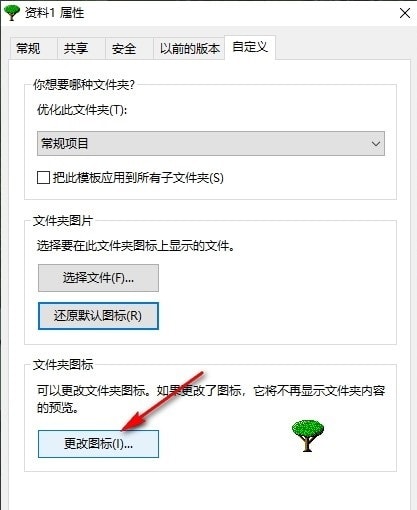Image resolution: width=417 pixels, height=510 pixels.
Task: Click the 资料1 属性 window title text
Action: (x=54, y=13)
